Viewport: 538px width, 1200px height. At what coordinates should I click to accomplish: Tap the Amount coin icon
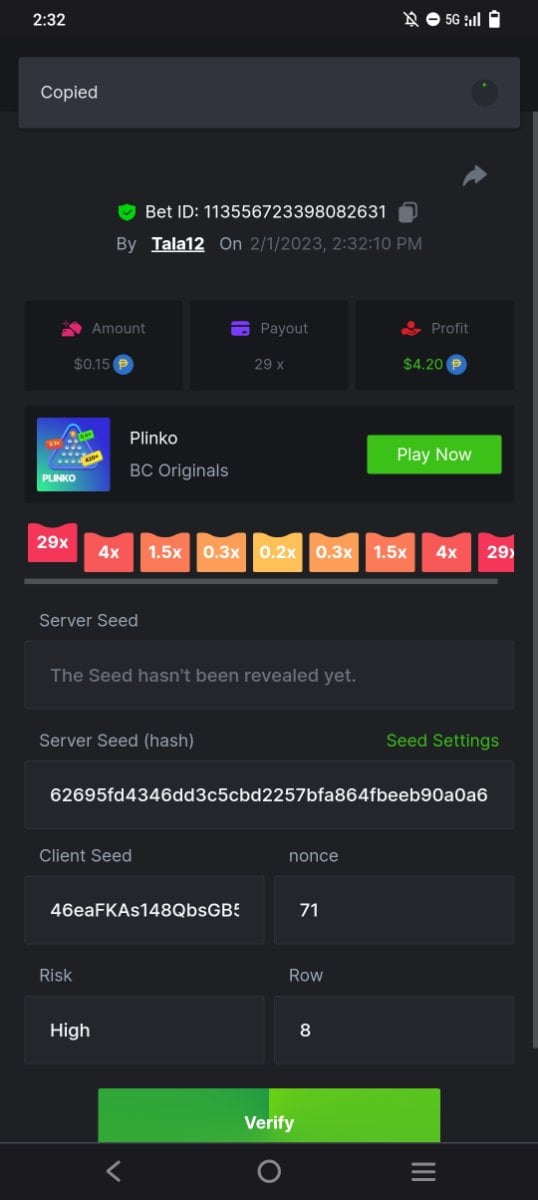click(124, 364)
